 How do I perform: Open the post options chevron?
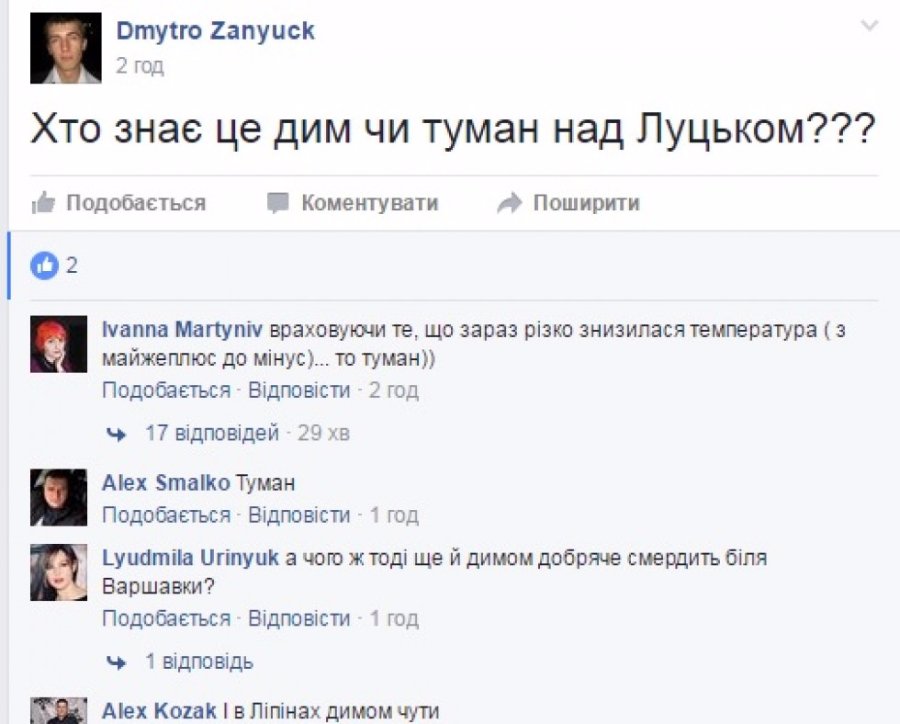[x=869, y=27]
